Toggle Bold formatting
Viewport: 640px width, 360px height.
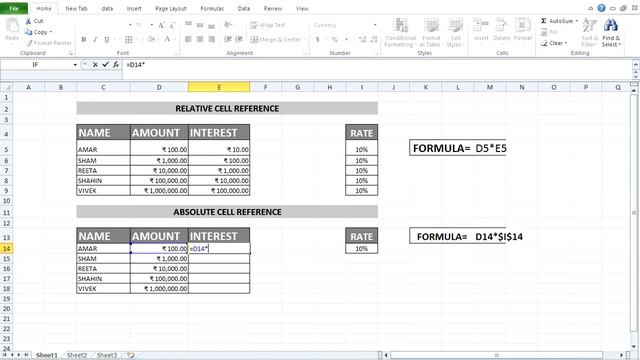[x=84, y=40]
